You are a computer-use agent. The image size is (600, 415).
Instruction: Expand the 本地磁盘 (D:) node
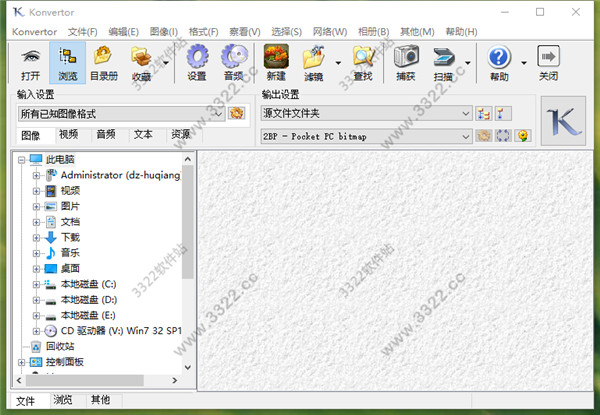pos(36,300)
